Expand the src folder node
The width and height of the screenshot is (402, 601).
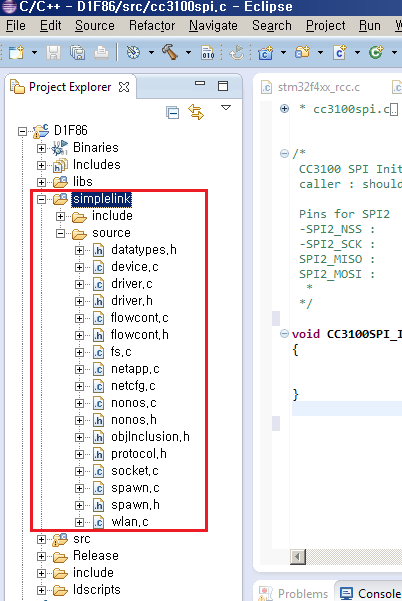[41, 539]
